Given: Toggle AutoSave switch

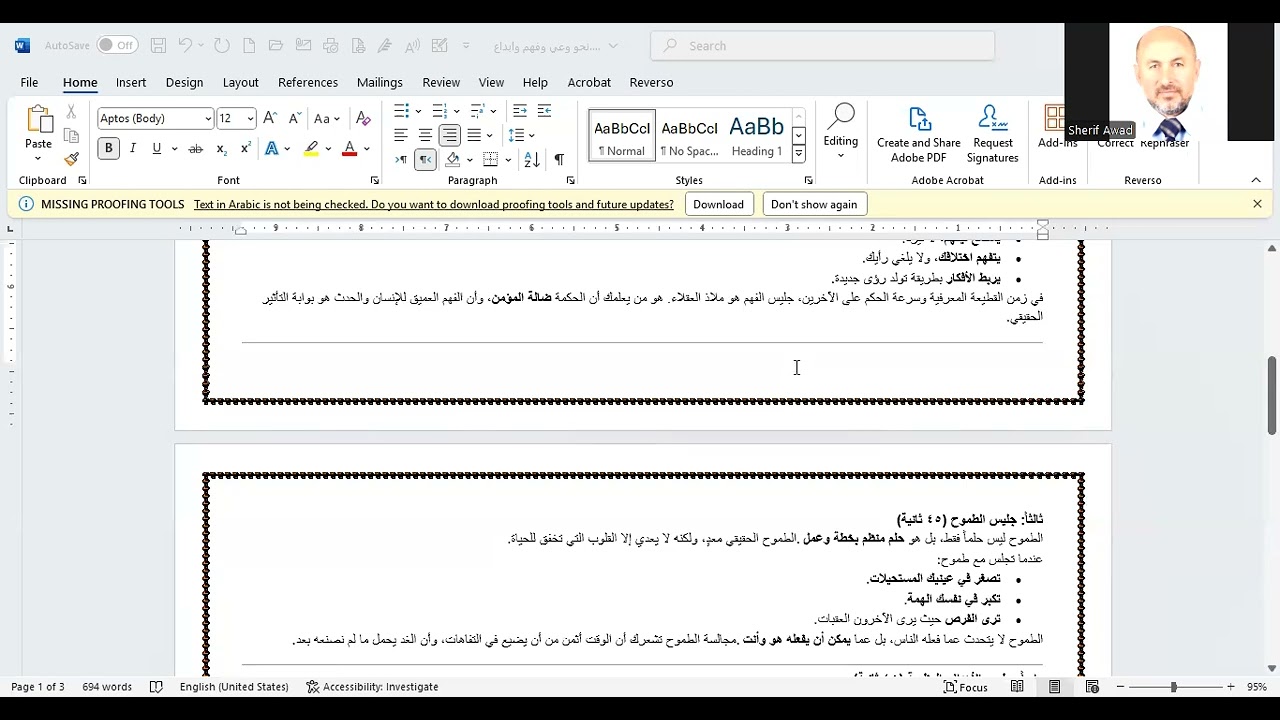Looking at the screenshot, I should coord(117,45).
